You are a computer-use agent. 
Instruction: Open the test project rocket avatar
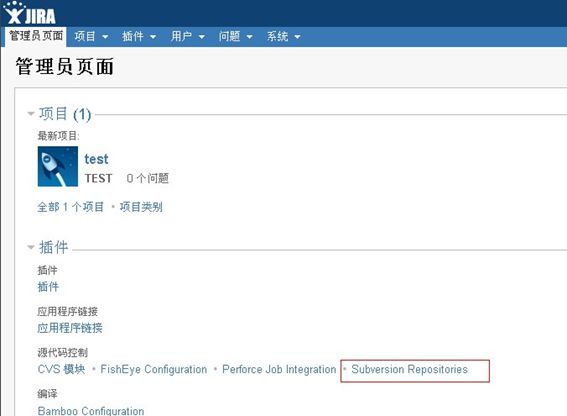coord(58,166)
